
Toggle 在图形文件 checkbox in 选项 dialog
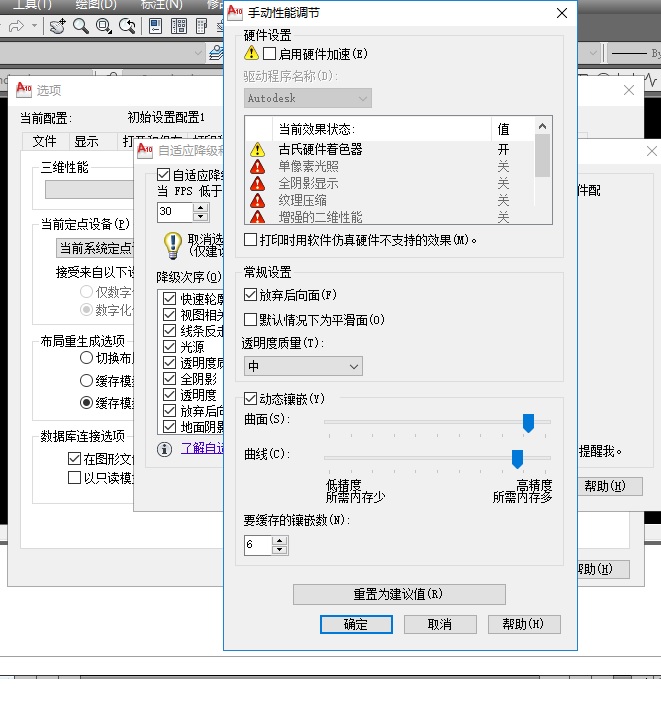coord(74,458)
